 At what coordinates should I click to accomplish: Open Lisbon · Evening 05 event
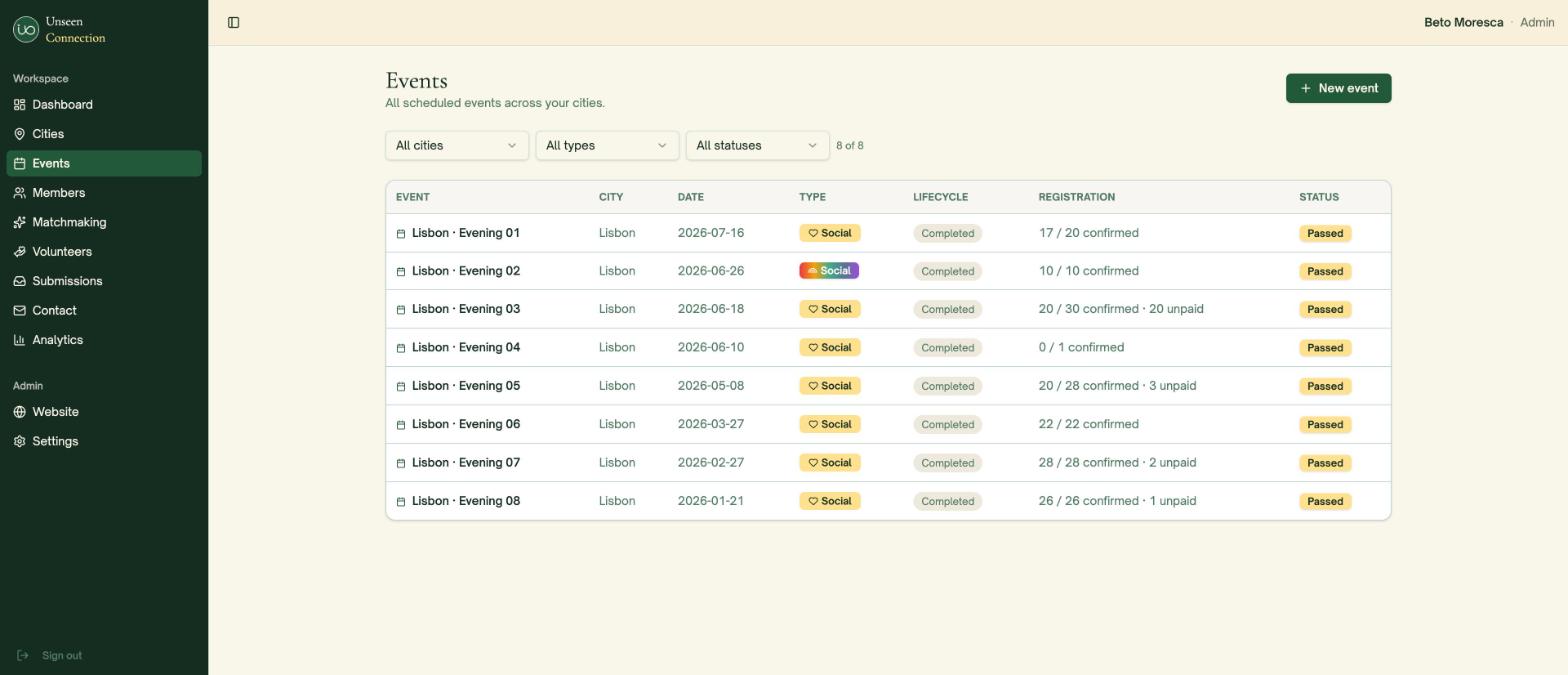466,386
